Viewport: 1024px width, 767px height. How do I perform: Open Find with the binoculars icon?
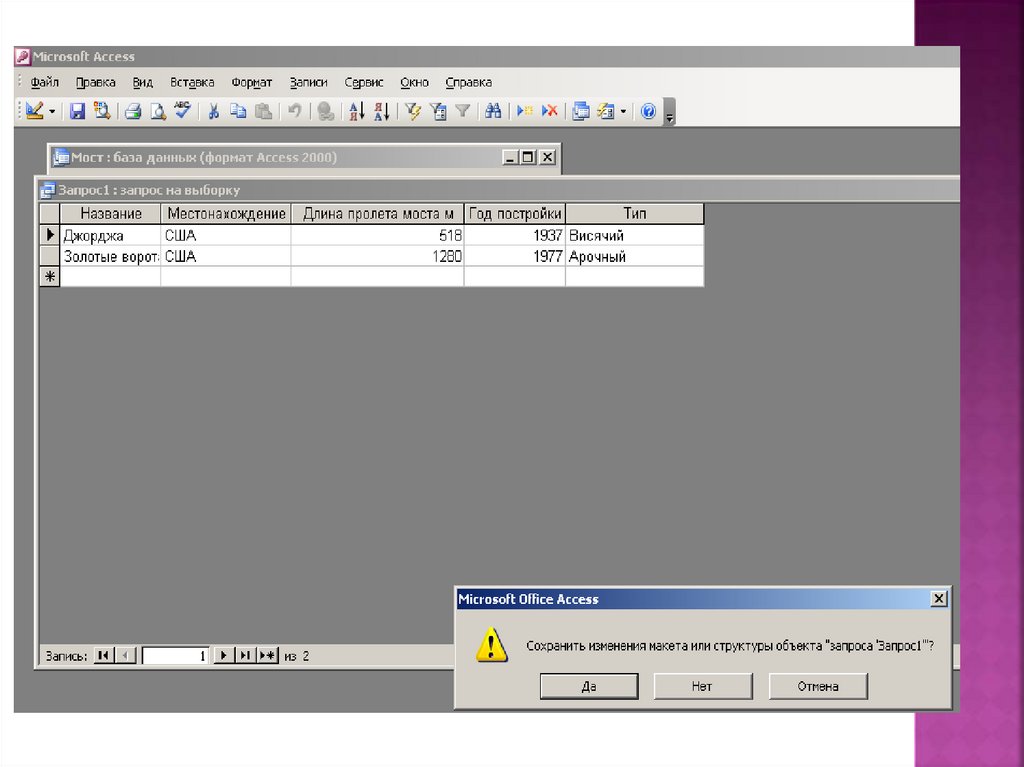click(x=493, y=111)
